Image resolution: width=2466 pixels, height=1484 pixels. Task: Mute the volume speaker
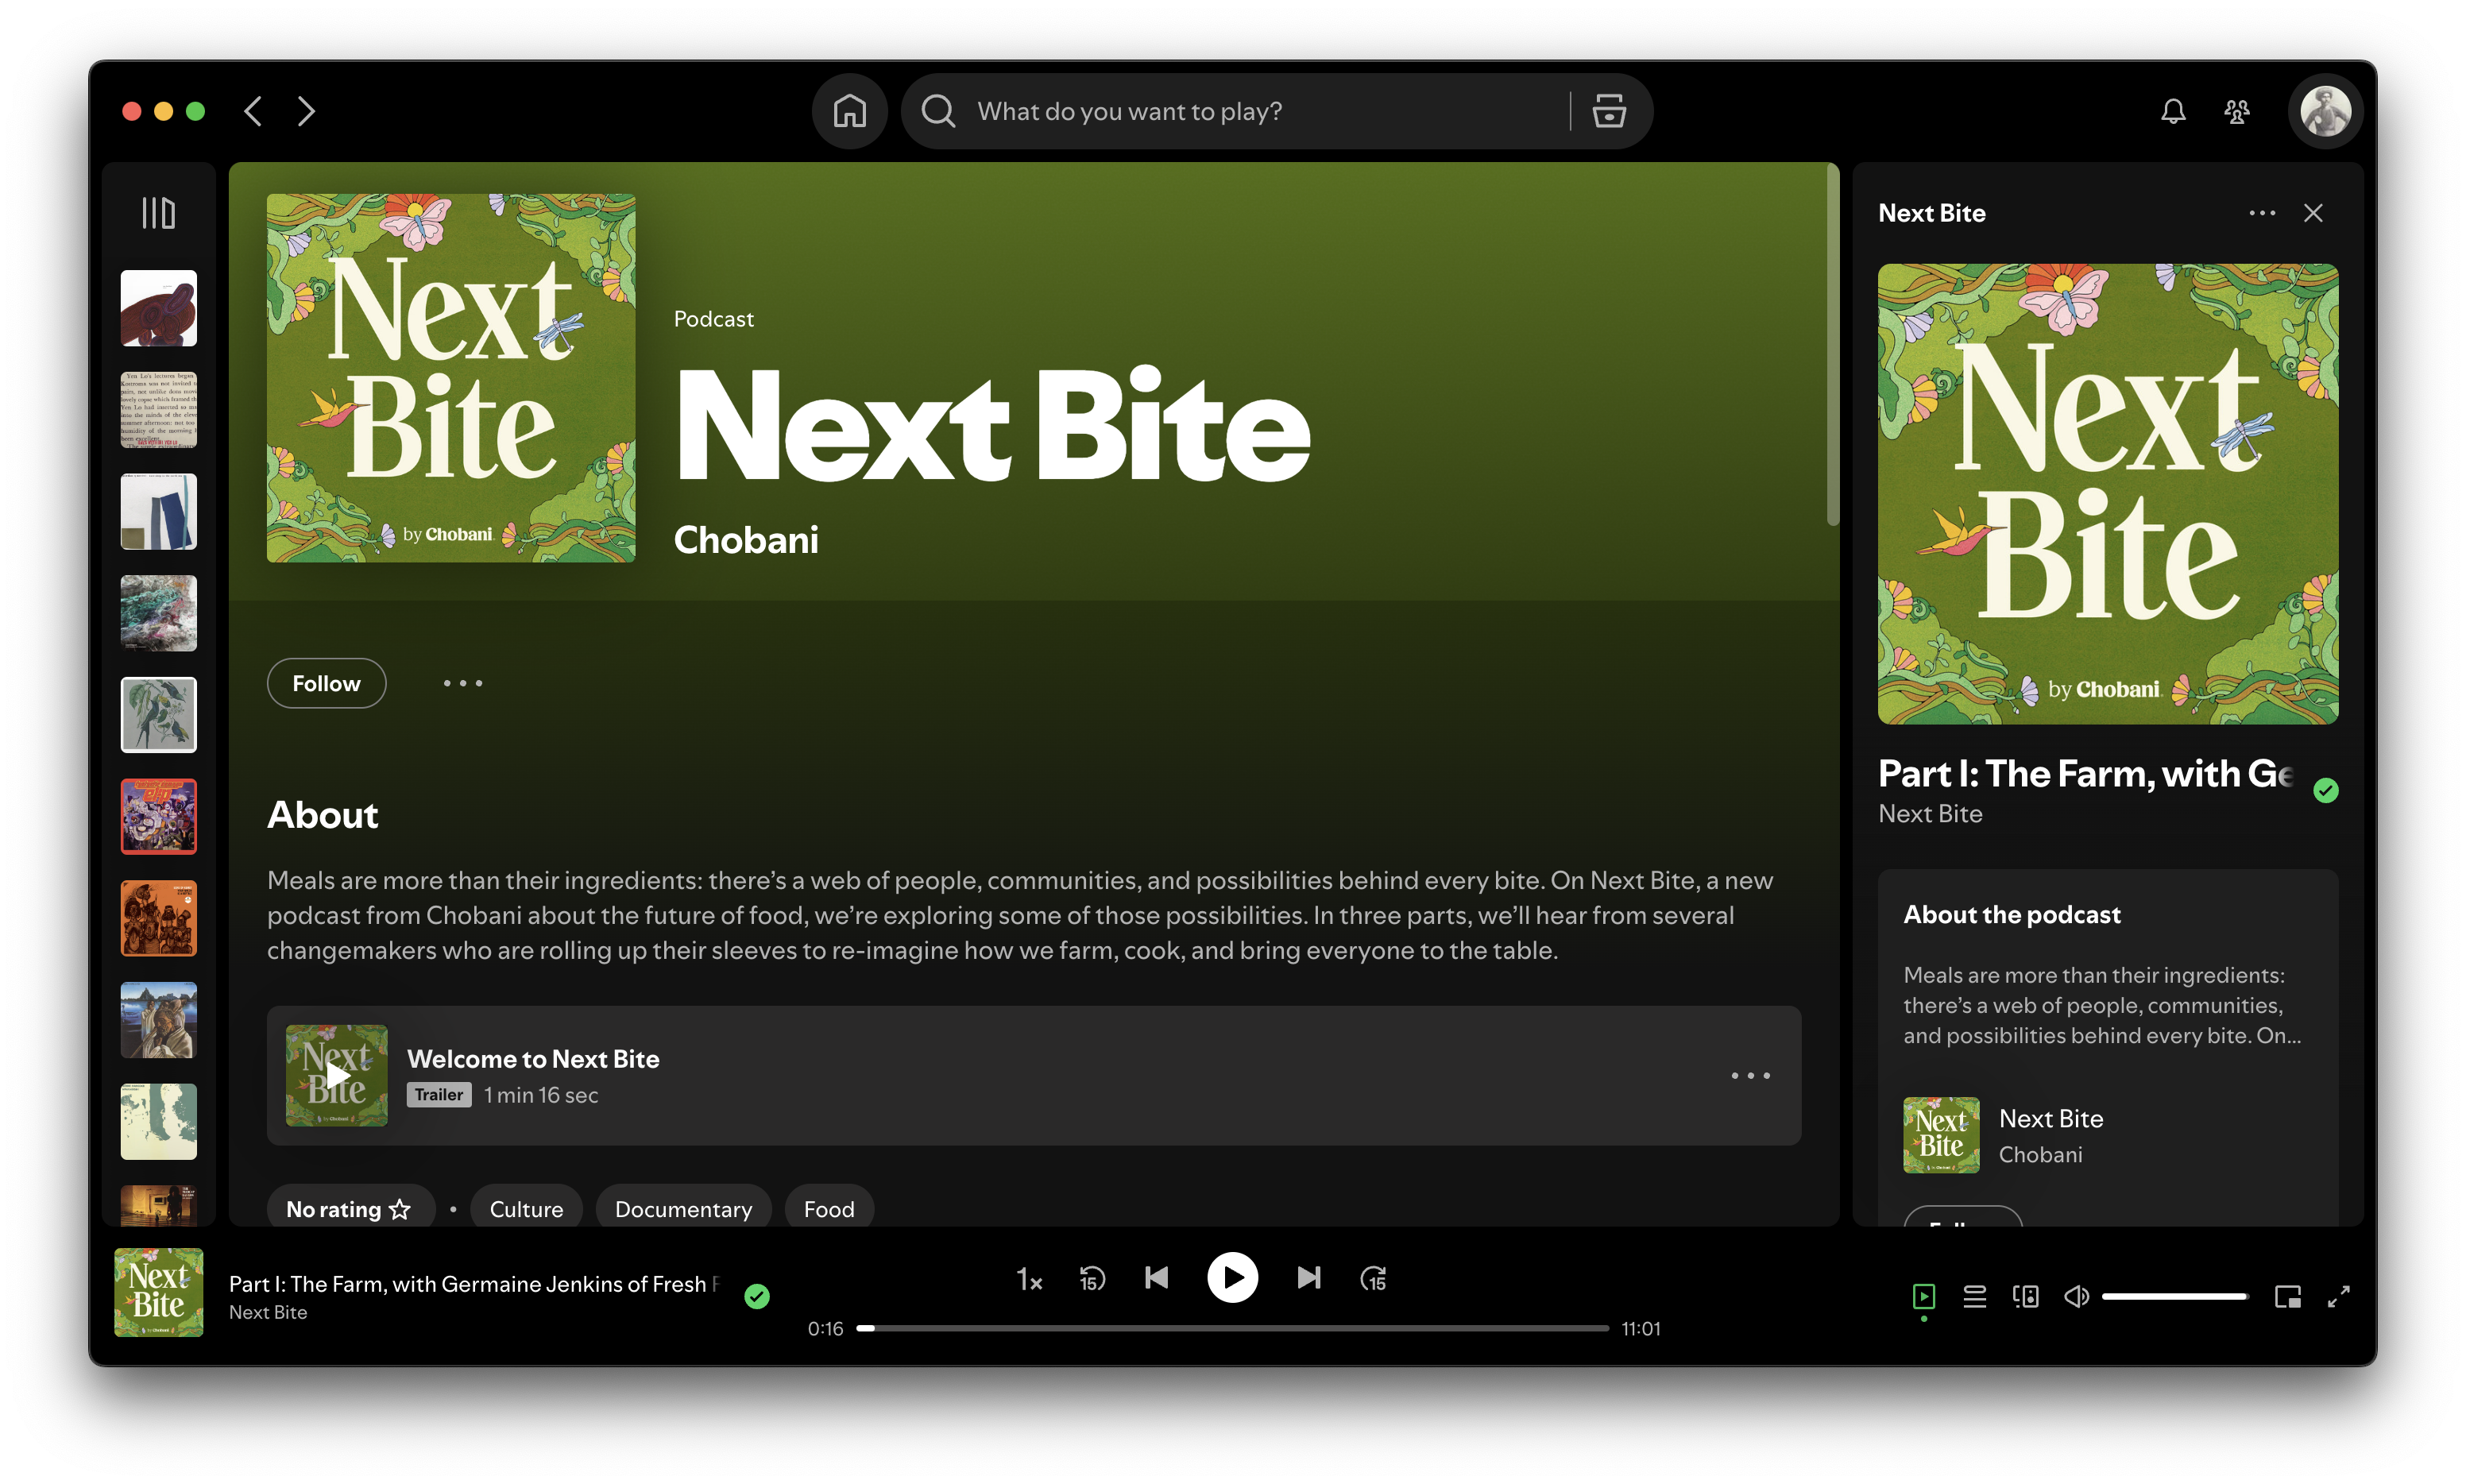(2076, 1297)
